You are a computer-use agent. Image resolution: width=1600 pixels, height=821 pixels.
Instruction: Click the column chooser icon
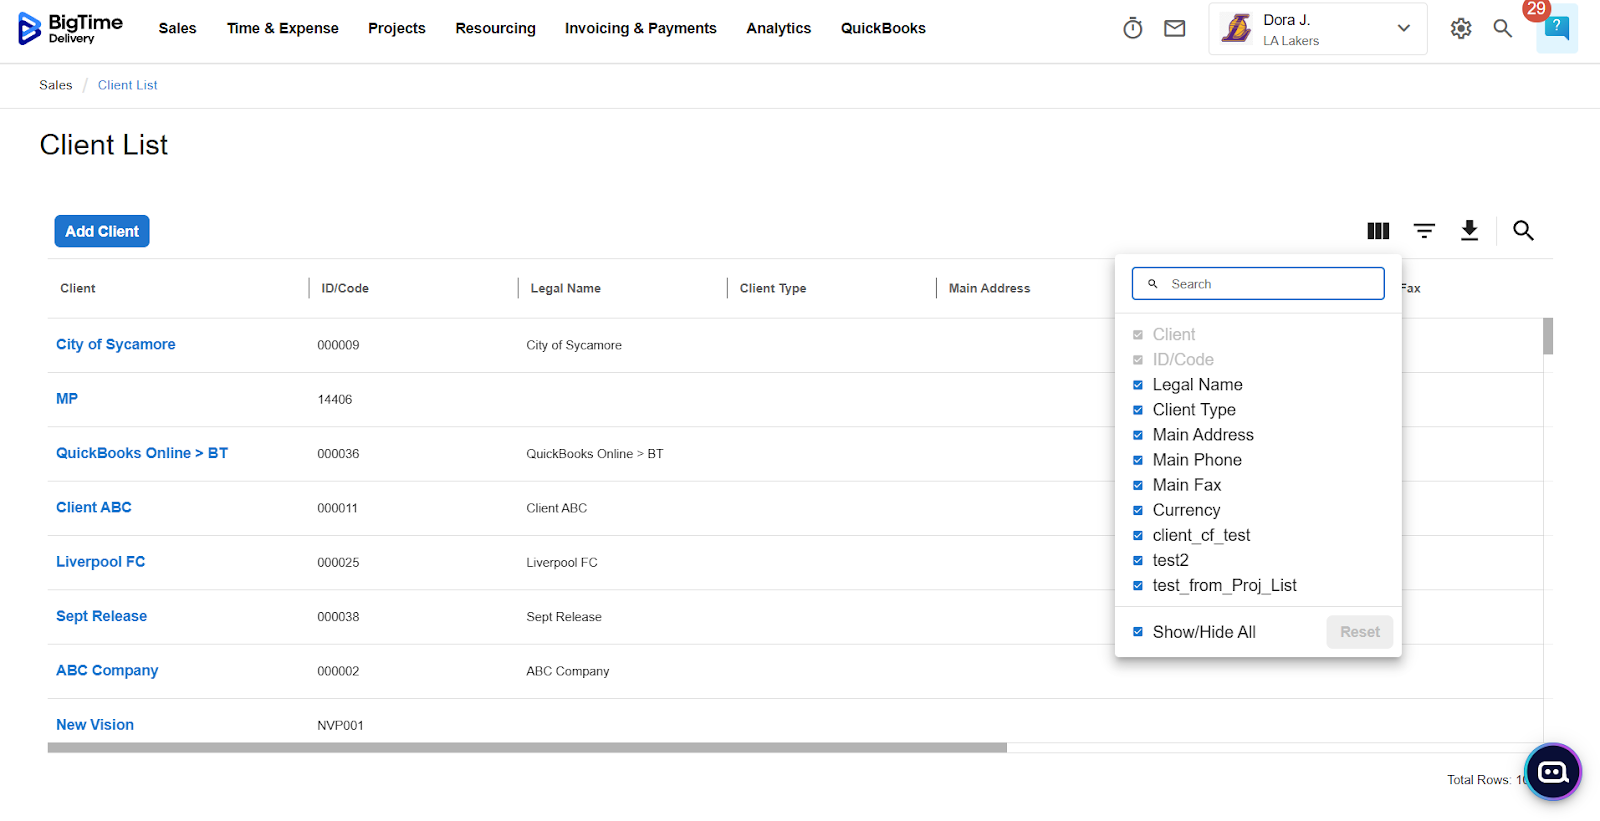1378,231
